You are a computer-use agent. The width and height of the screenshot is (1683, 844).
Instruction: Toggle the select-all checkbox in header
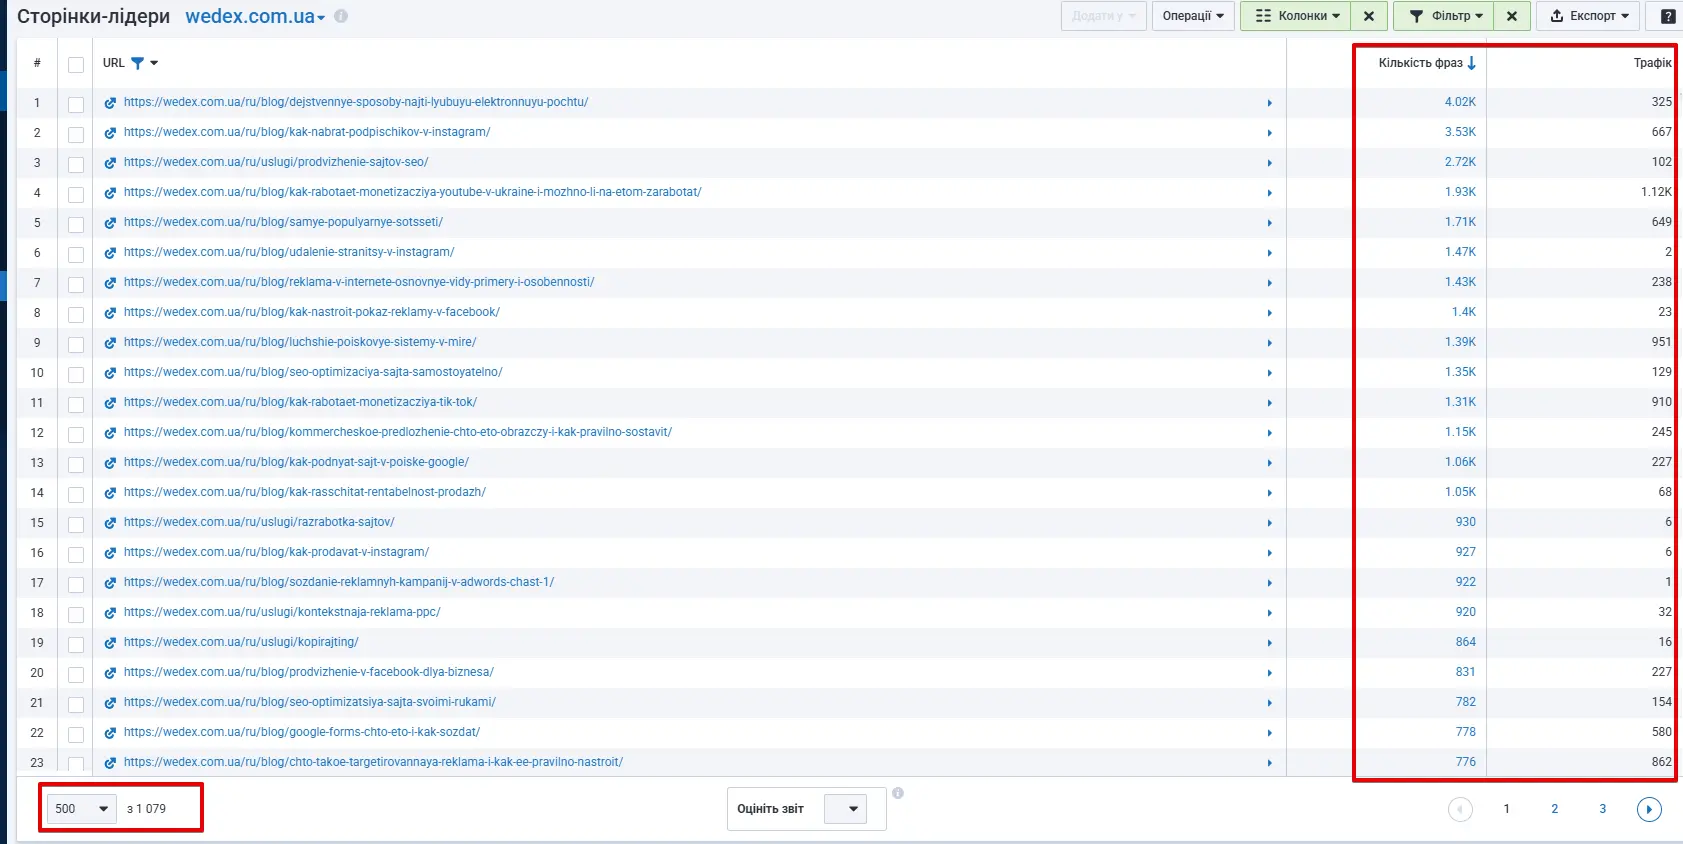76,65
